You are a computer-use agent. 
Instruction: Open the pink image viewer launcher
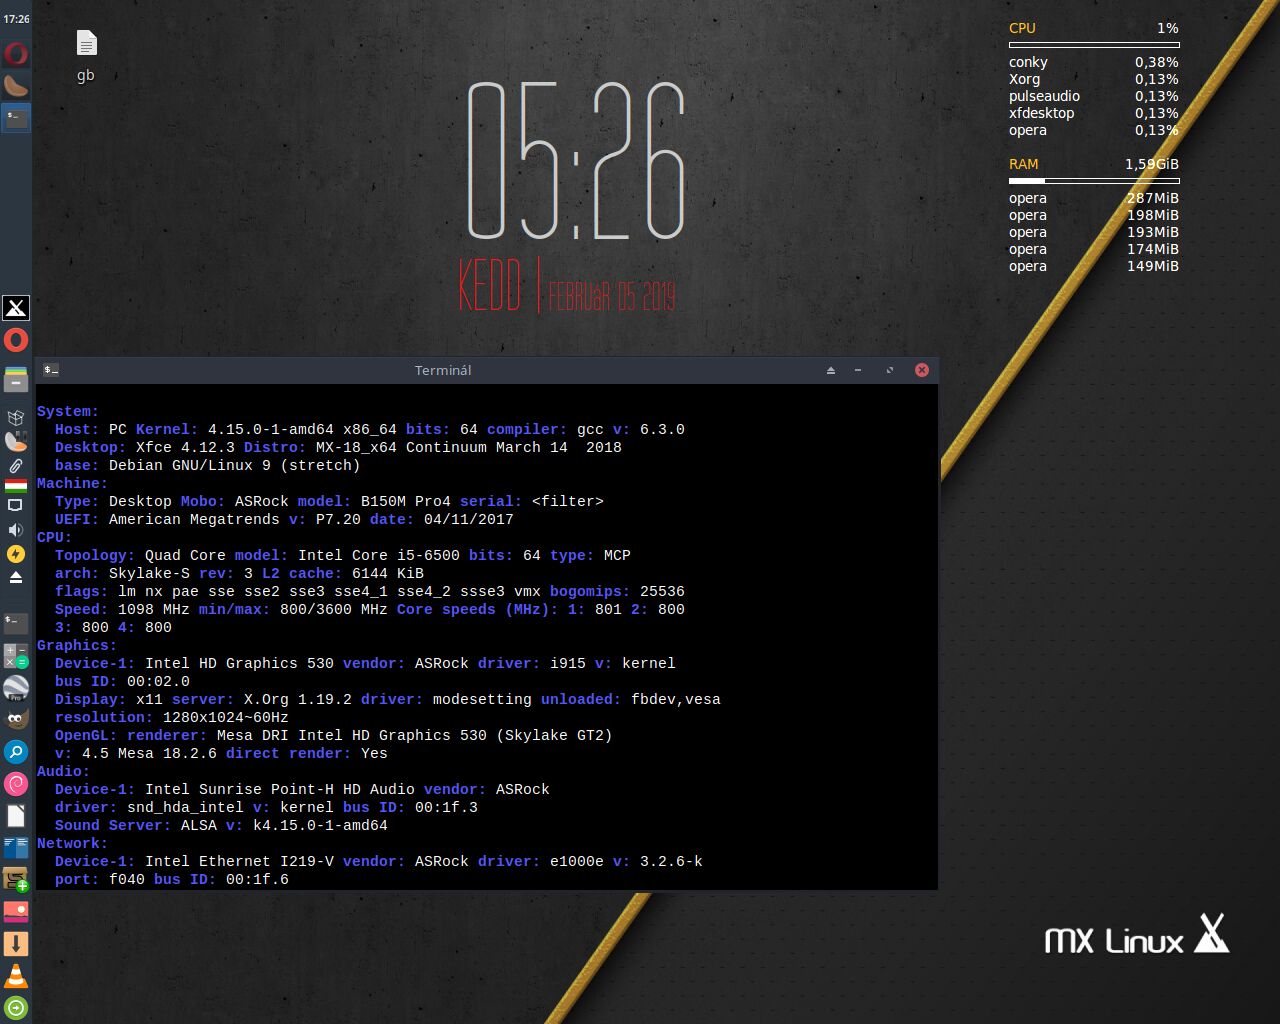(x=16, y=912)
